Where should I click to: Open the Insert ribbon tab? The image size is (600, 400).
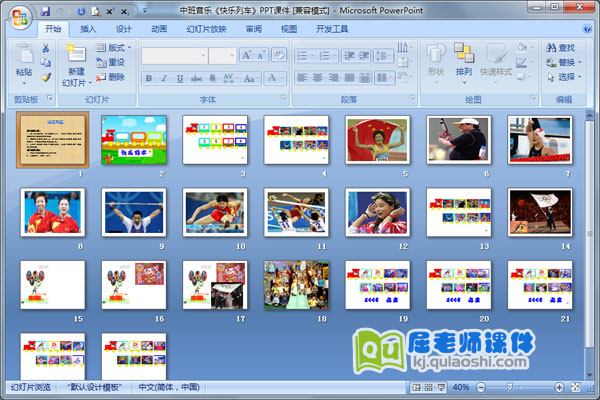pyautogui.click(x=88, y=29)
